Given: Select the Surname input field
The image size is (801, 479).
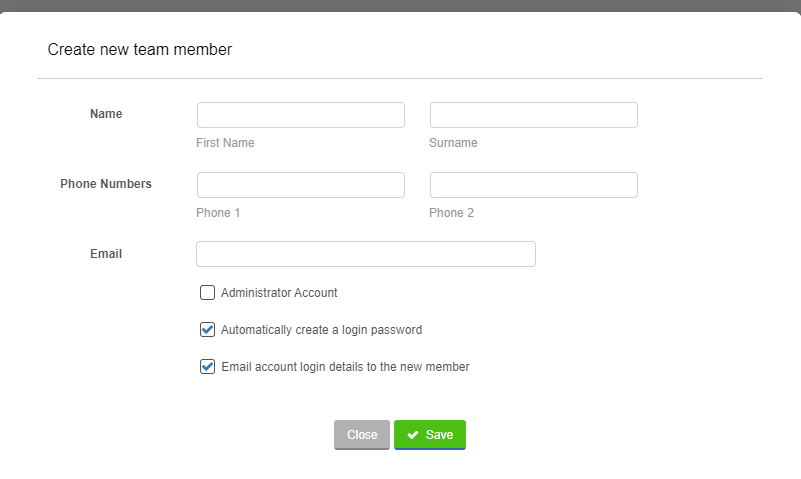Looking at the screenshot, I should pyautogui.click(x=534, y=115).
